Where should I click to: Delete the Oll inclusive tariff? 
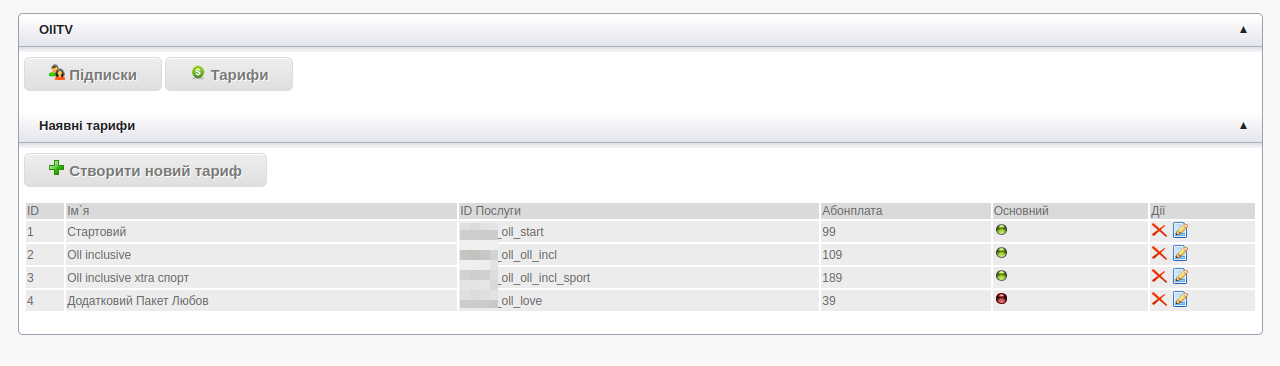point(1159,253)
